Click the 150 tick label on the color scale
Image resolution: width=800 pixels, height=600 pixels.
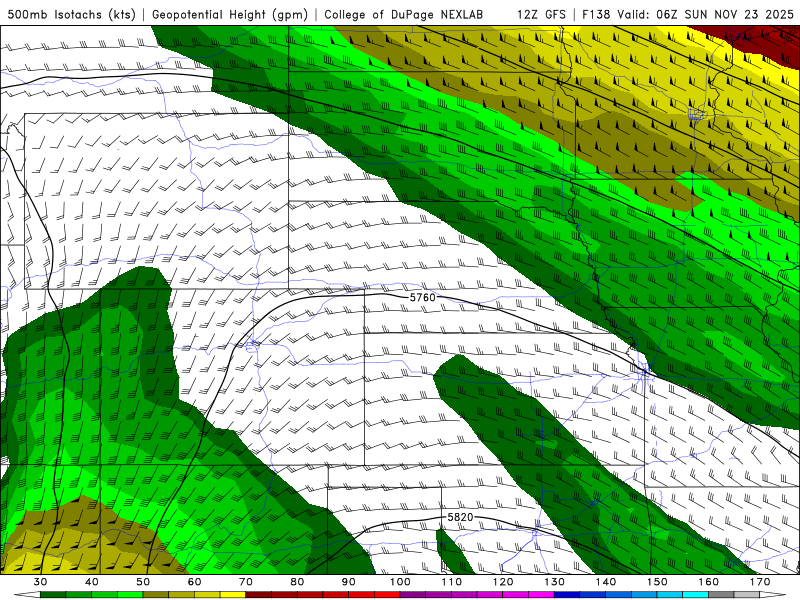click(x=657, y=582)
